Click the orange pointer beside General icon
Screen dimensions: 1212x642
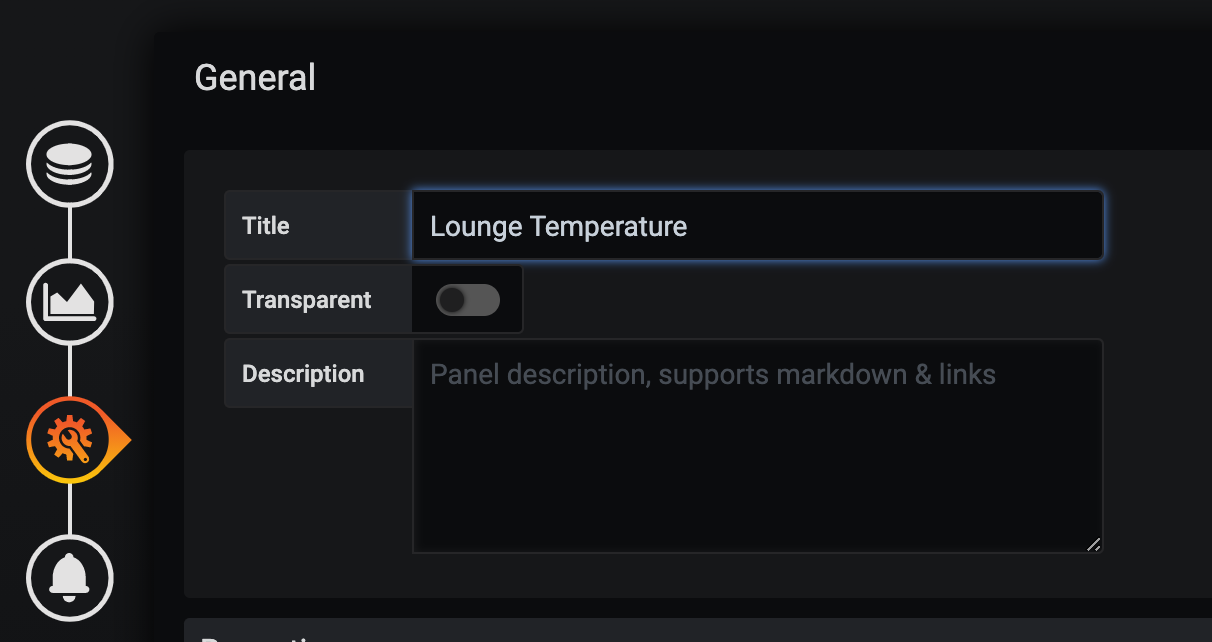pos(122,440)
